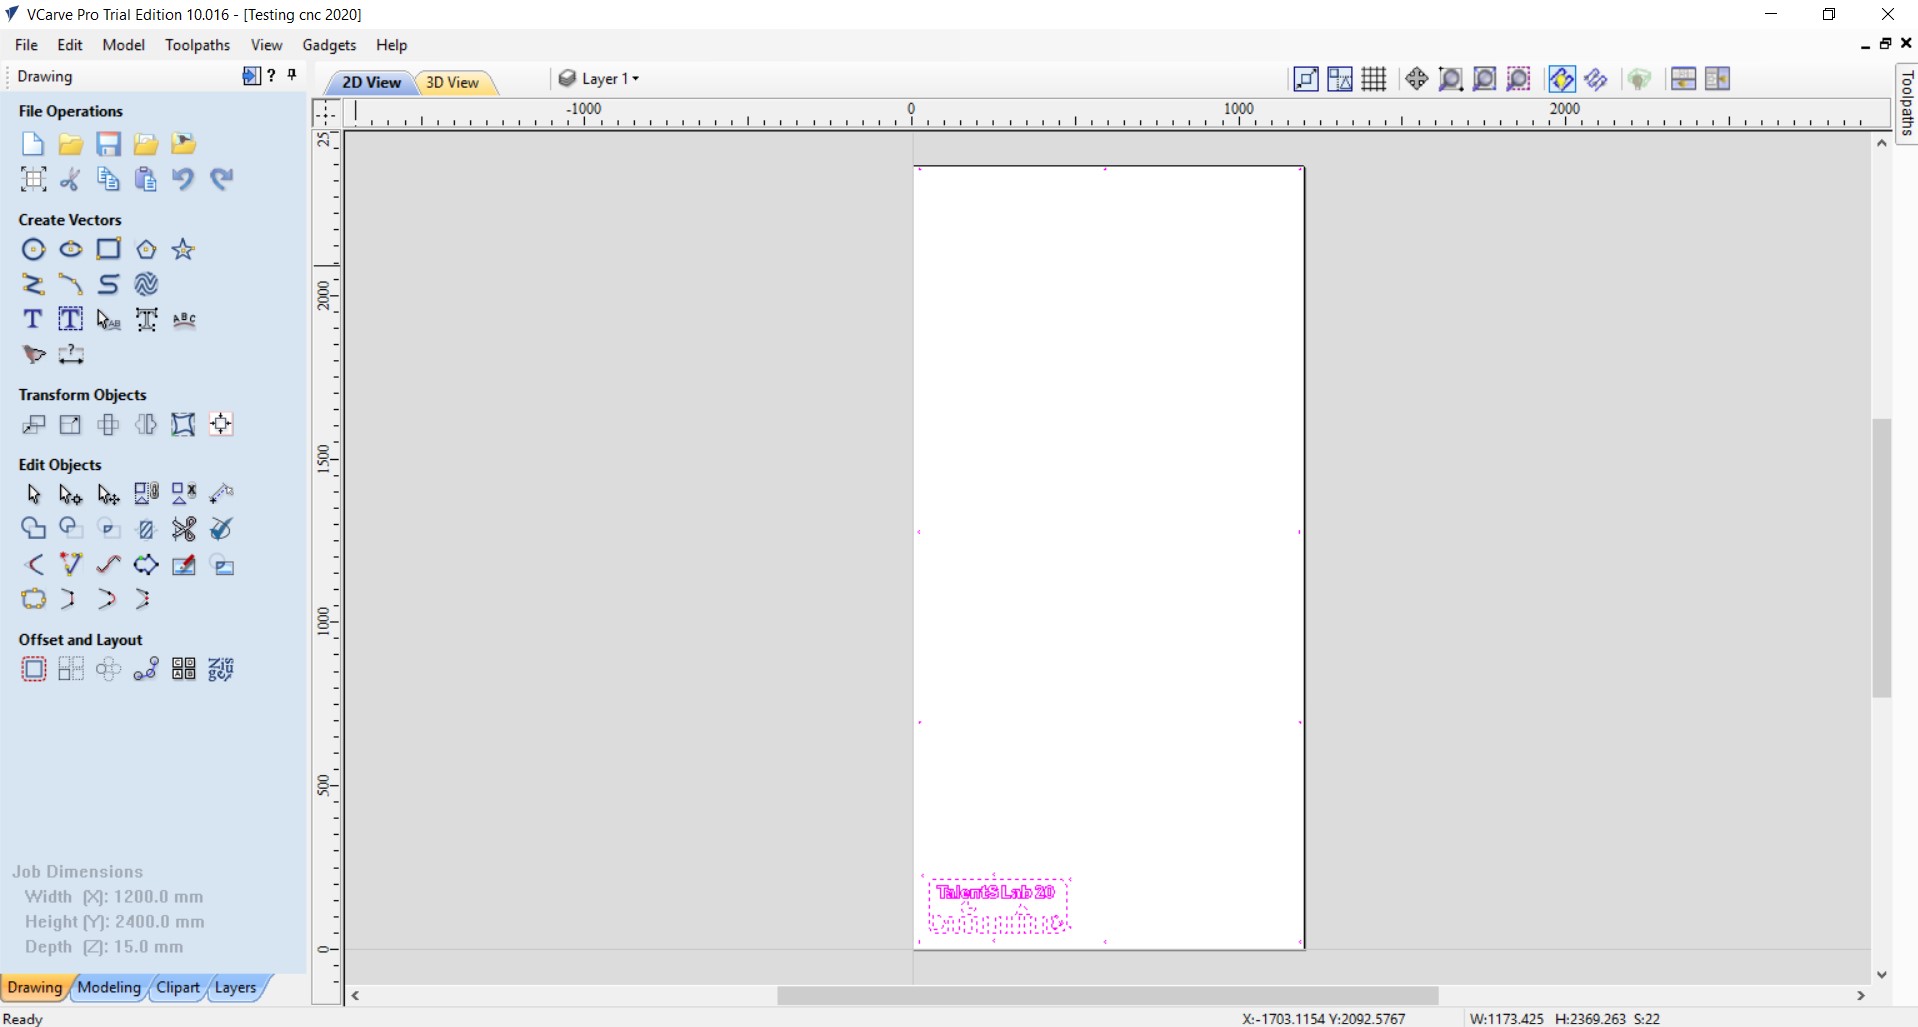This screenshot has width=1918, height=1027.
Task: Group the selected objects
Action: pos(146,493)
